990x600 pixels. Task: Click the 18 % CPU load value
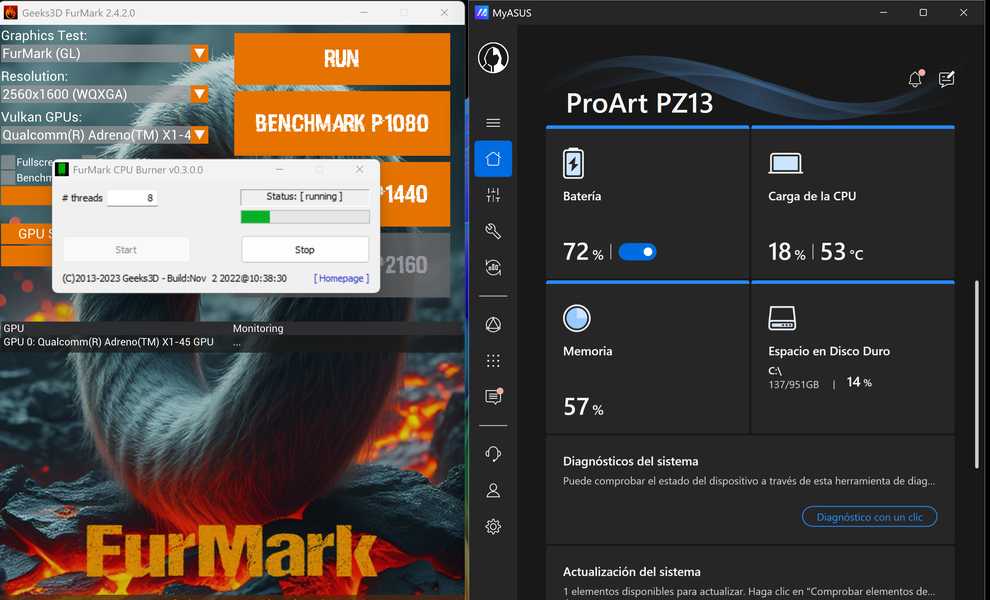pyautogui.click(x=787, y=252)
